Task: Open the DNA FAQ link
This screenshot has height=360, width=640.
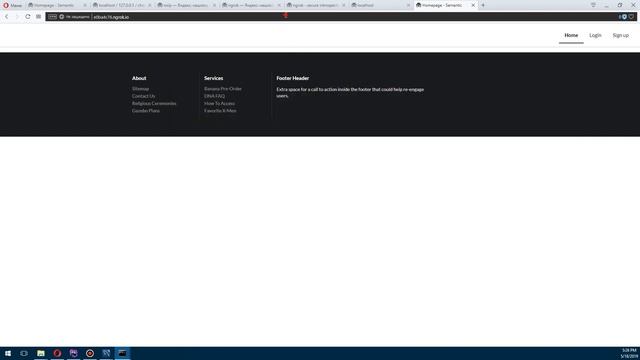Action: 214,96
